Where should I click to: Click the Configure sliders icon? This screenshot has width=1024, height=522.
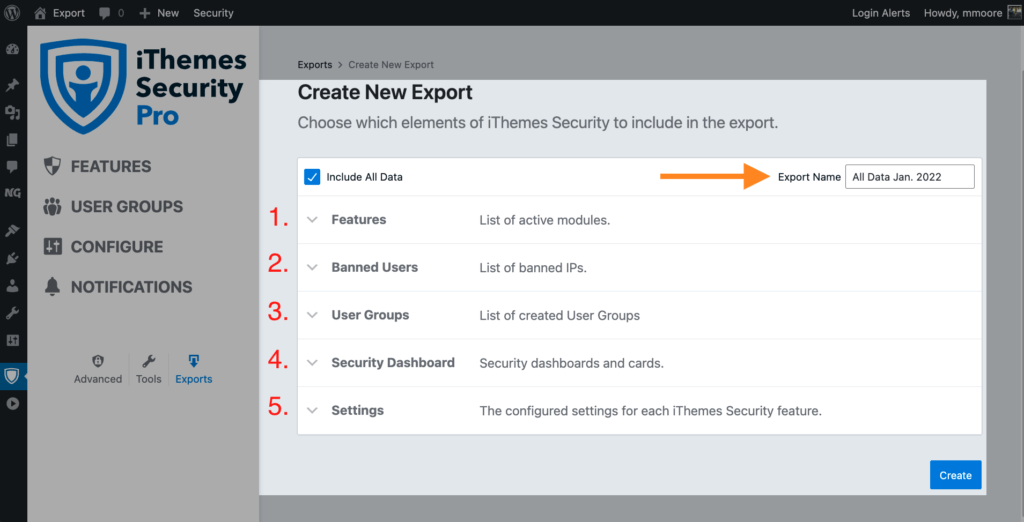(52, 246)
